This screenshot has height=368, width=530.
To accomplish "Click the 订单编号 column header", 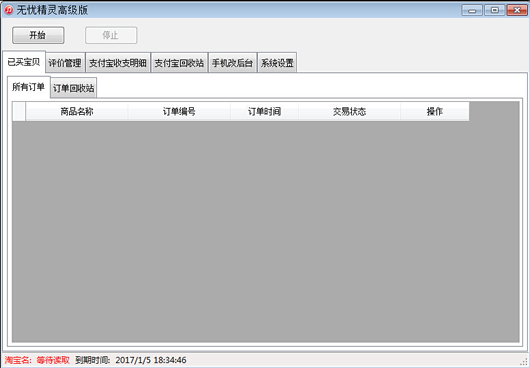I will 179,112.
